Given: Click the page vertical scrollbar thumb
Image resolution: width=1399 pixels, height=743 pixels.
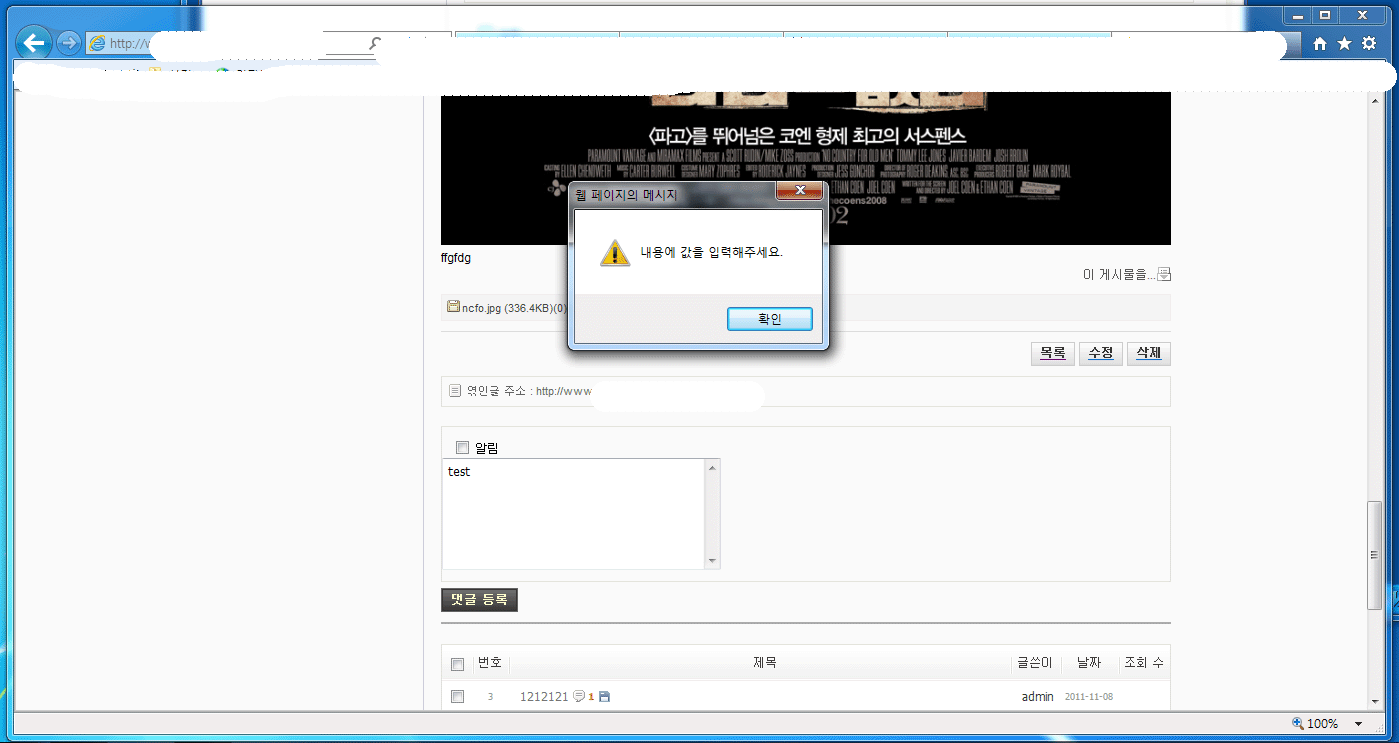Looking at the screenshot, I should tap(1374, 555).
